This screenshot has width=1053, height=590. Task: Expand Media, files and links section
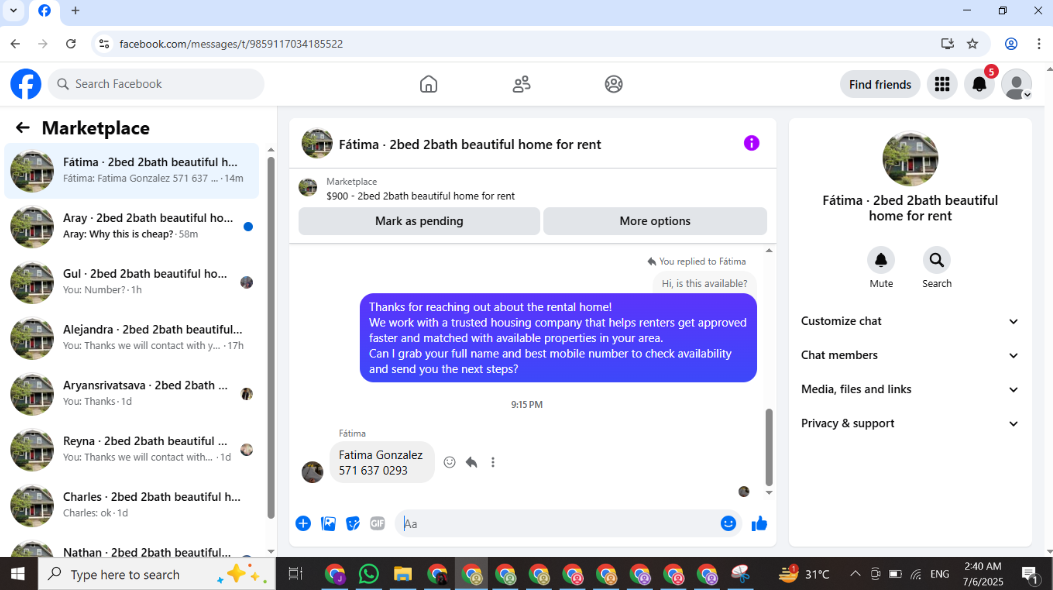click(x=910, y=389)
